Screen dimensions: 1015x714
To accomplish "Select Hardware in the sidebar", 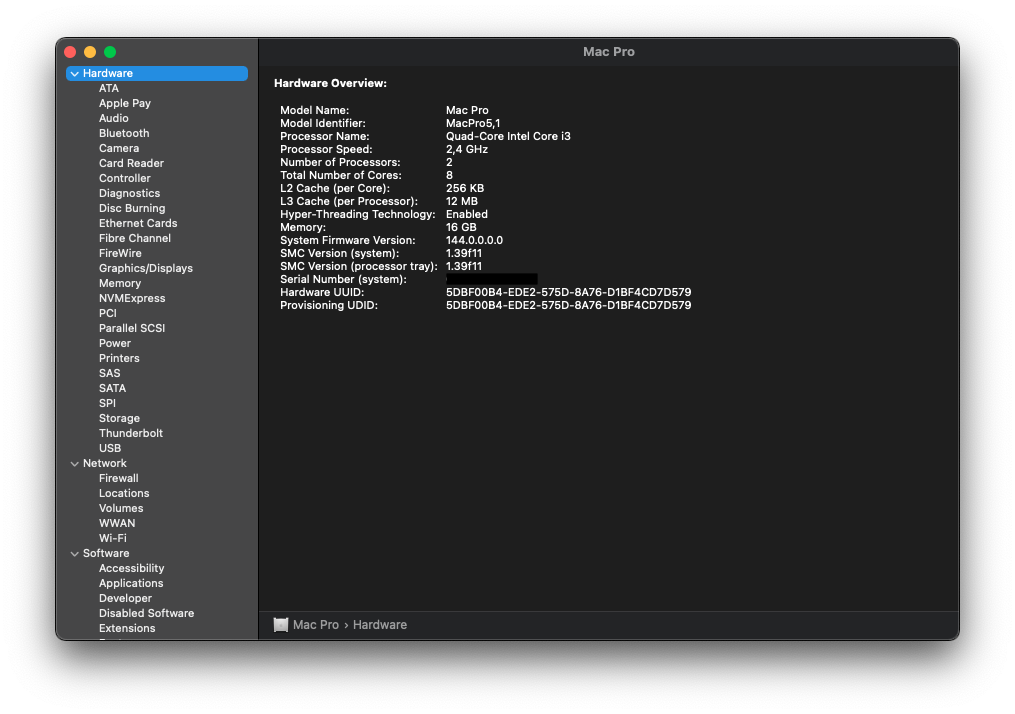I will pos(157,73).
